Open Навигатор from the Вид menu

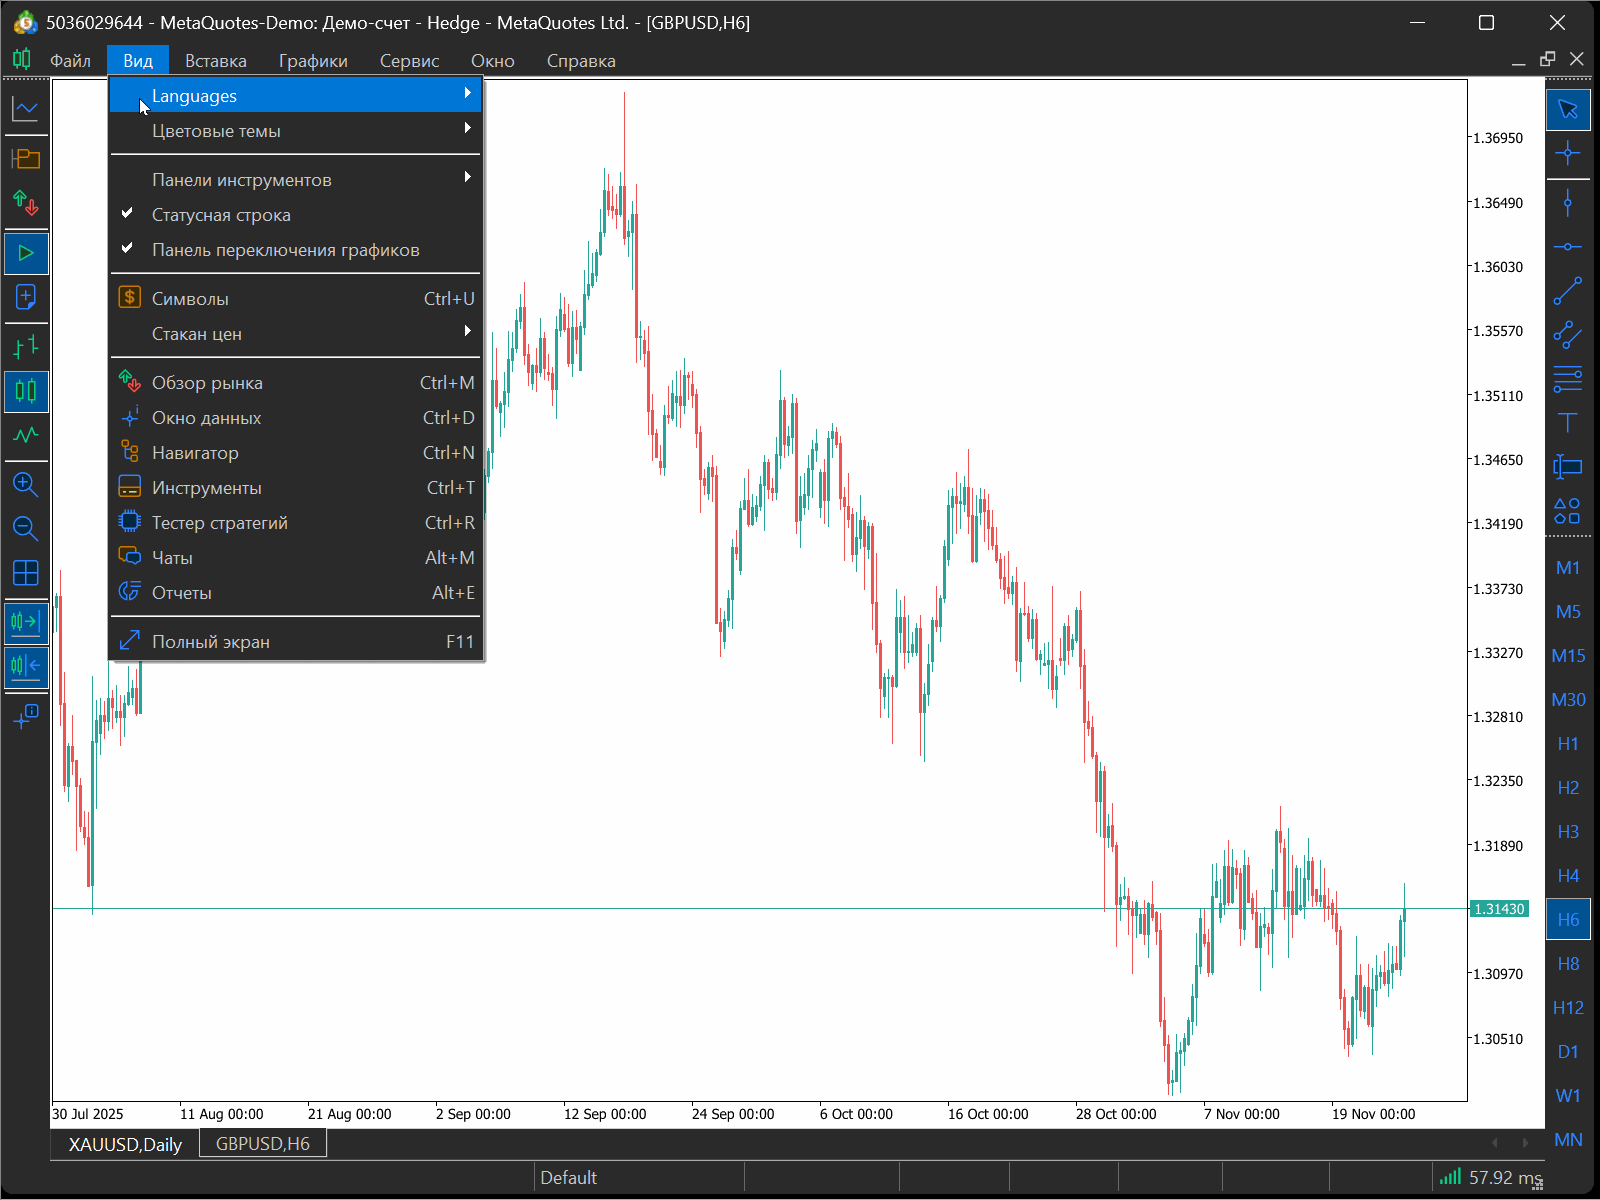pos(296,453)
